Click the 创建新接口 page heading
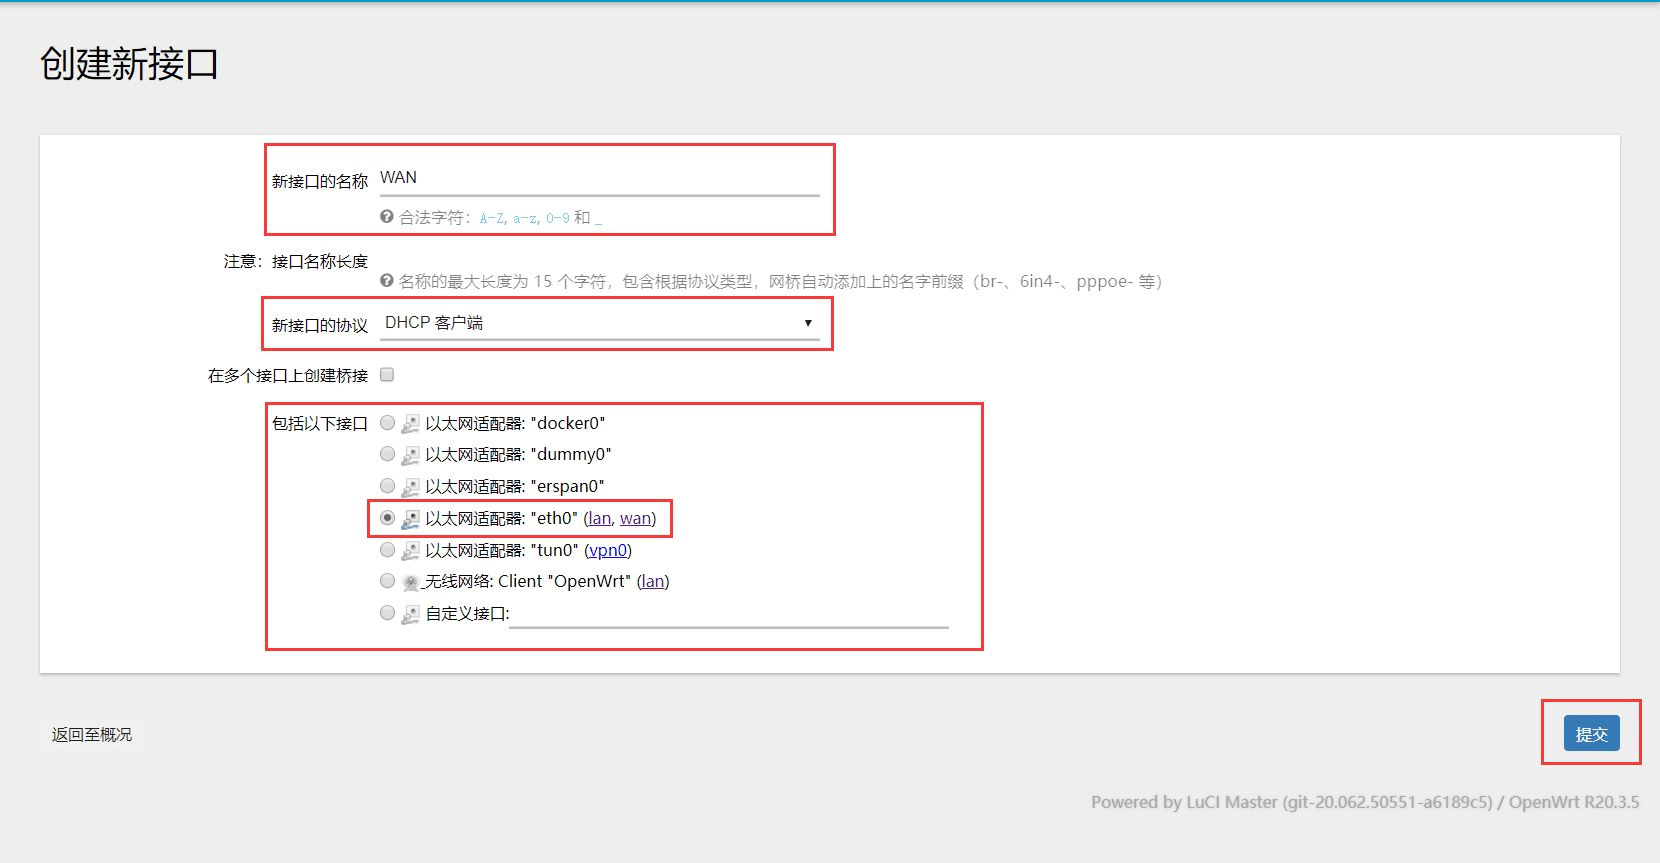Screen dimensions: 1660x863 (x=129, y=64)
